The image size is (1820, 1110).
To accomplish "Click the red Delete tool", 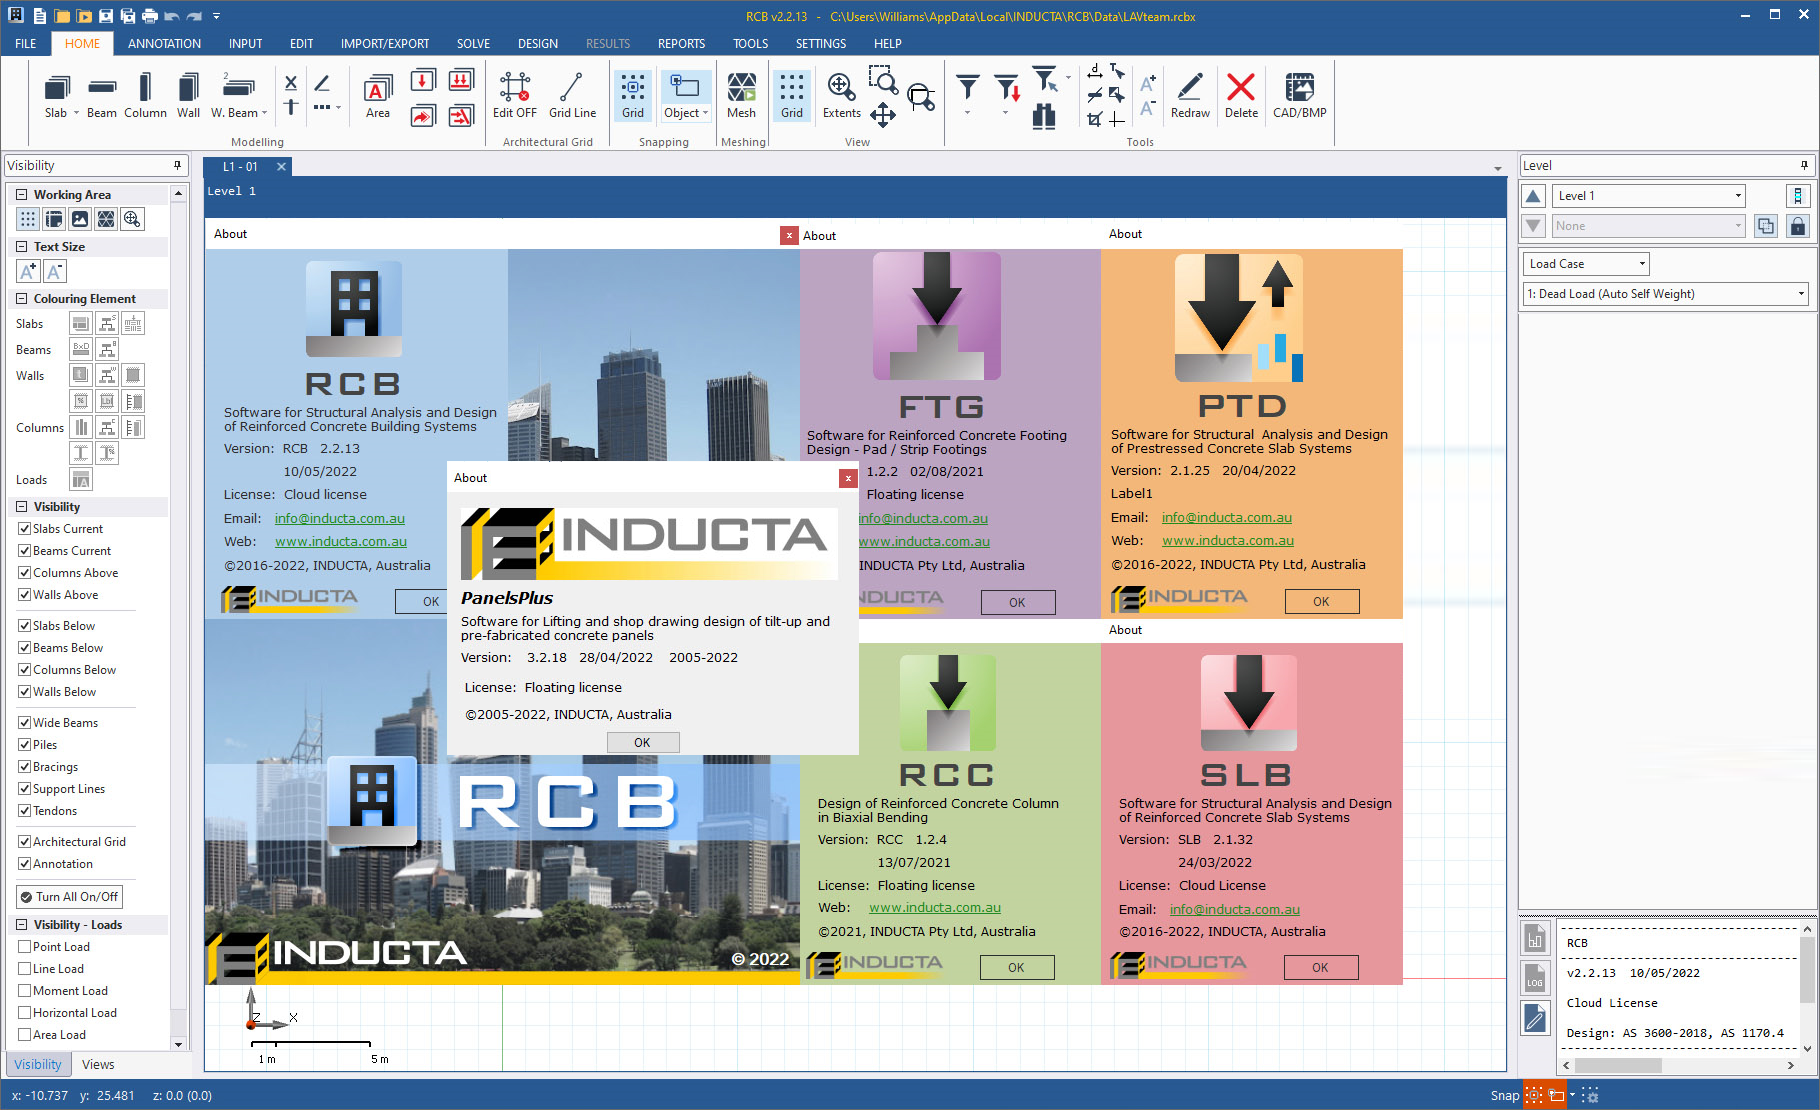I will (1241, 96).
